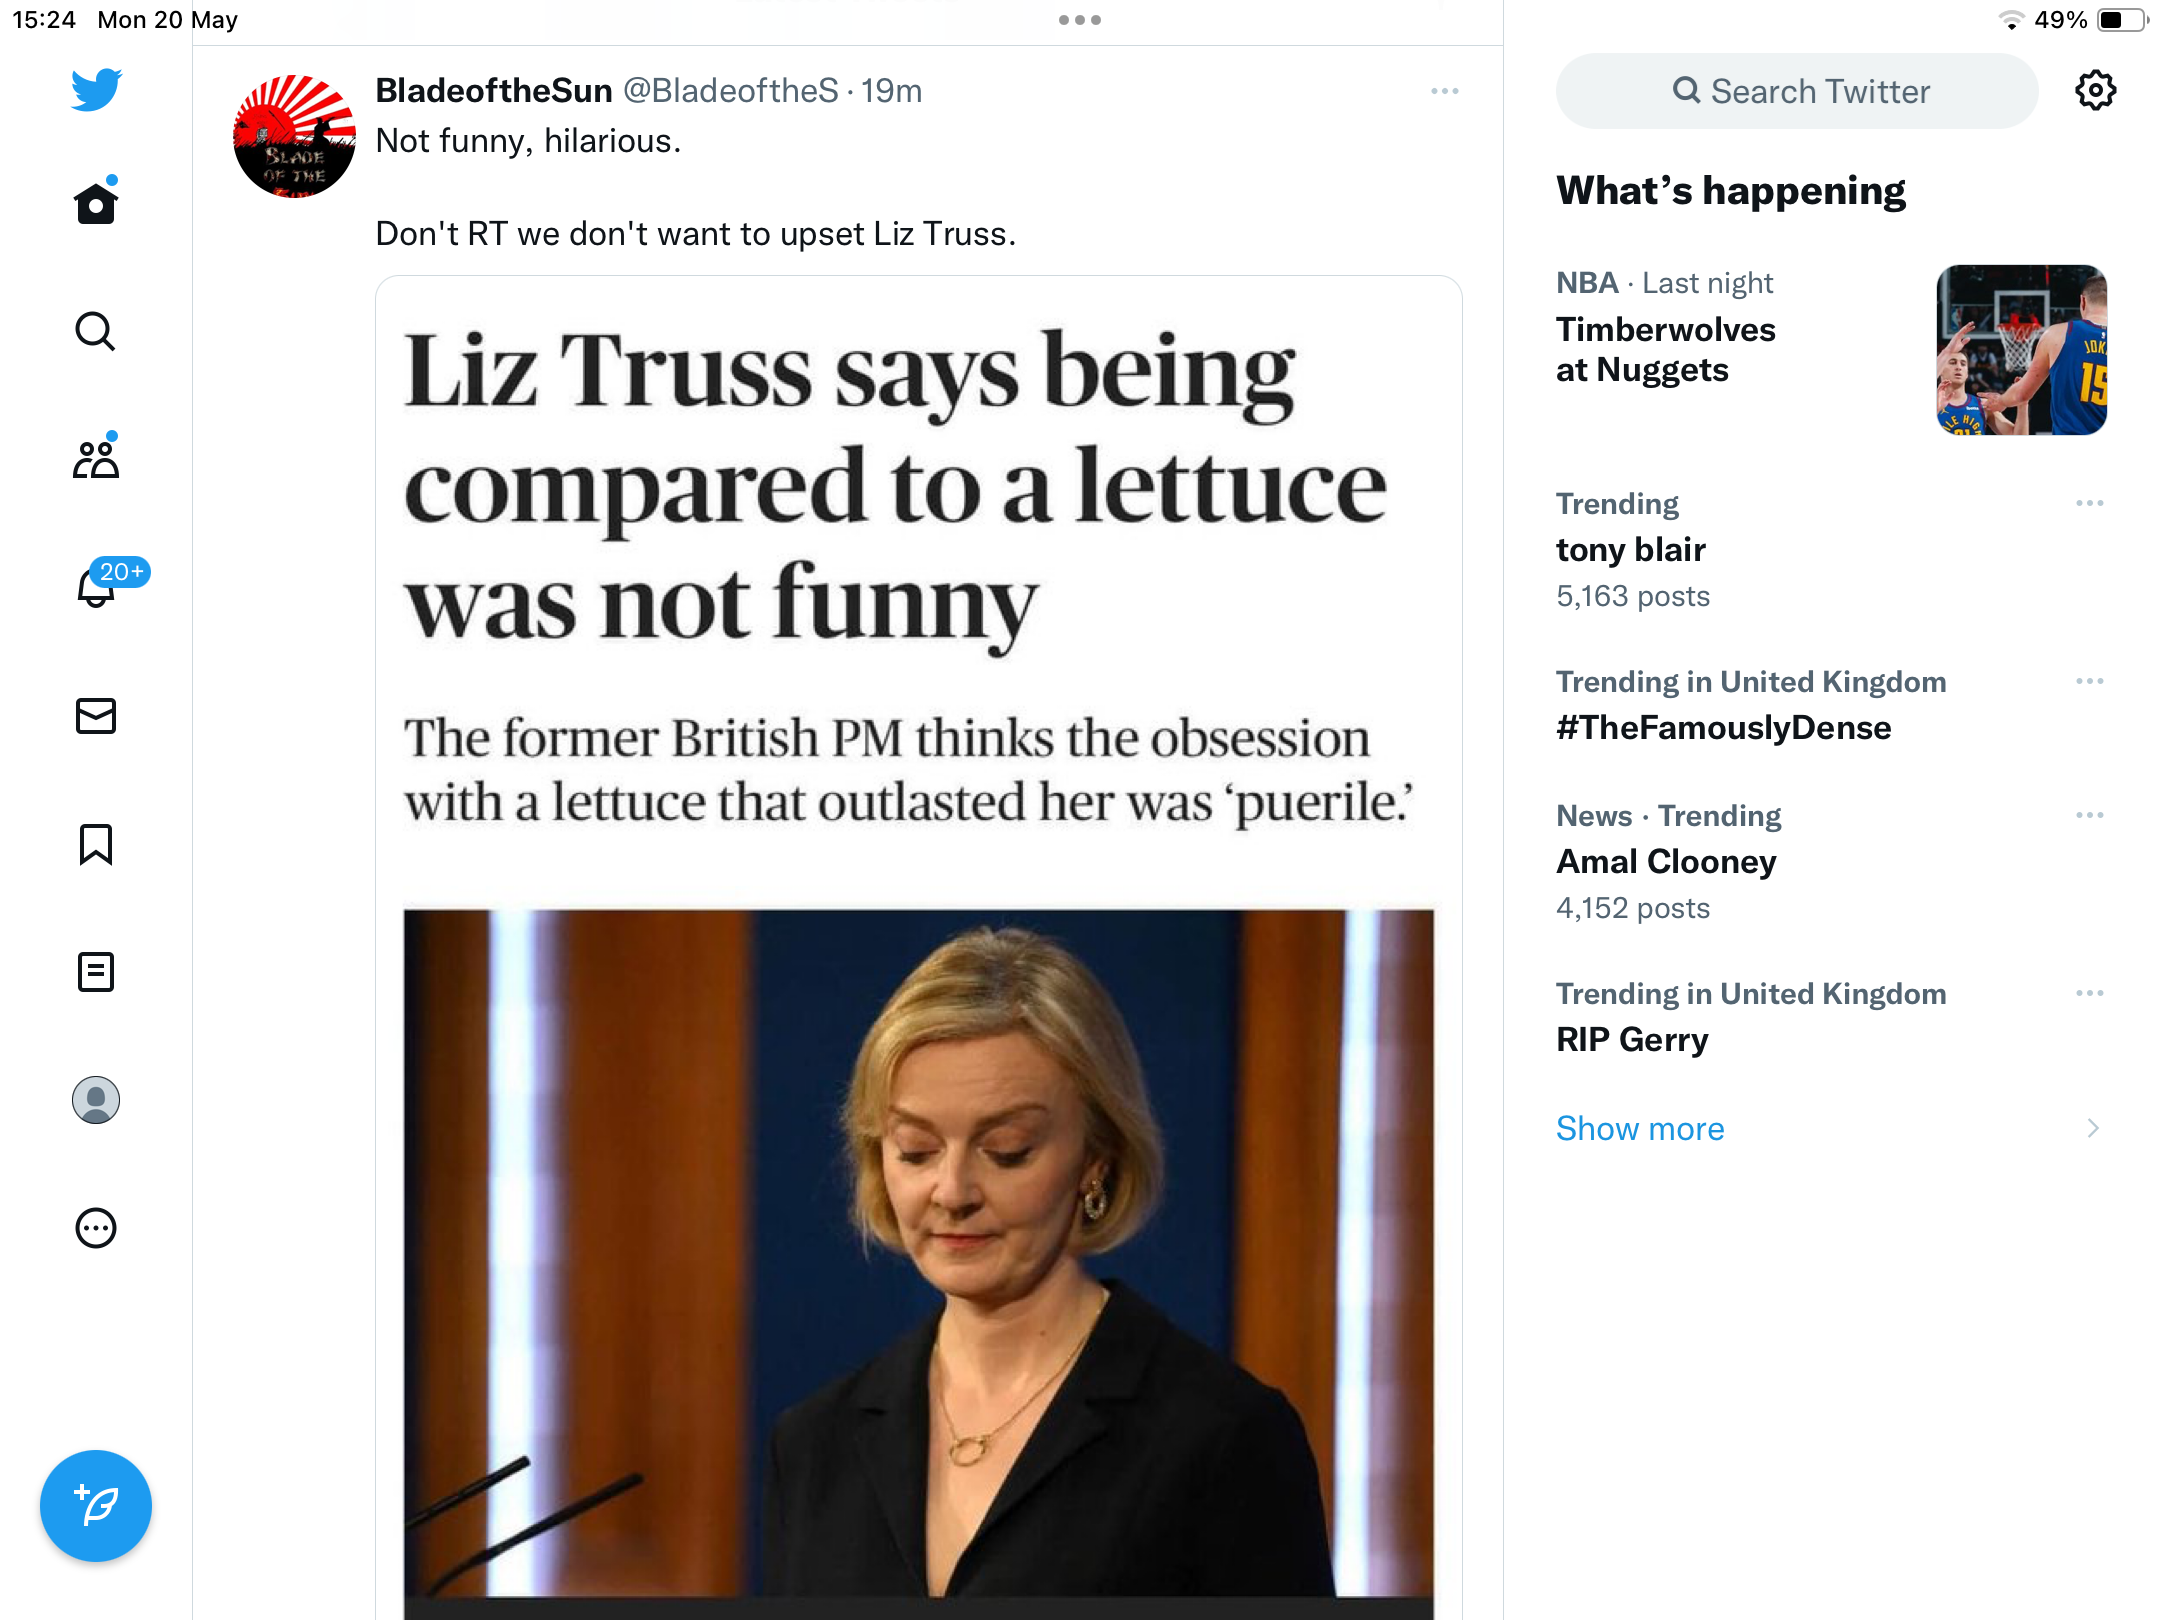
Task: Open options for the Amal Clooney trend
Action: click(x=2090, y=815)
